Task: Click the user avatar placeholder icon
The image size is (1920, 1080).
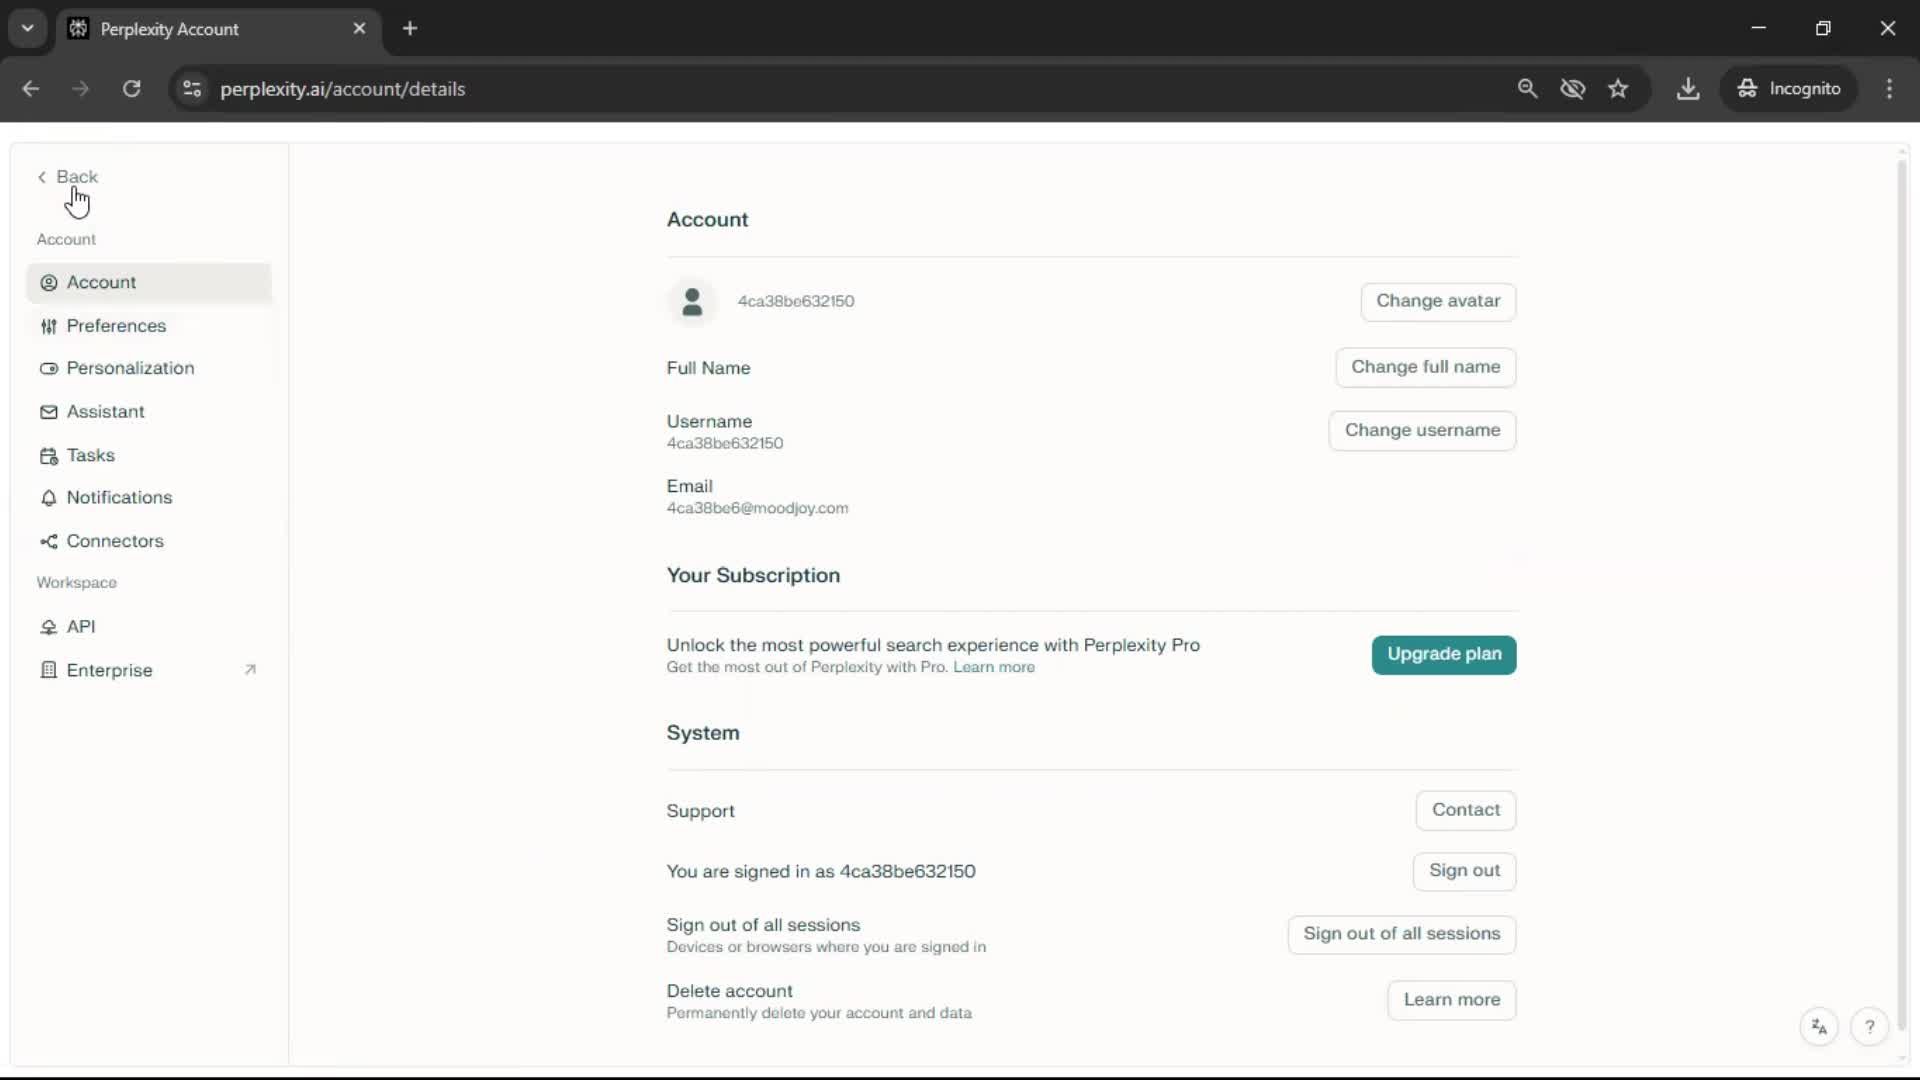Action: point(691,301)
